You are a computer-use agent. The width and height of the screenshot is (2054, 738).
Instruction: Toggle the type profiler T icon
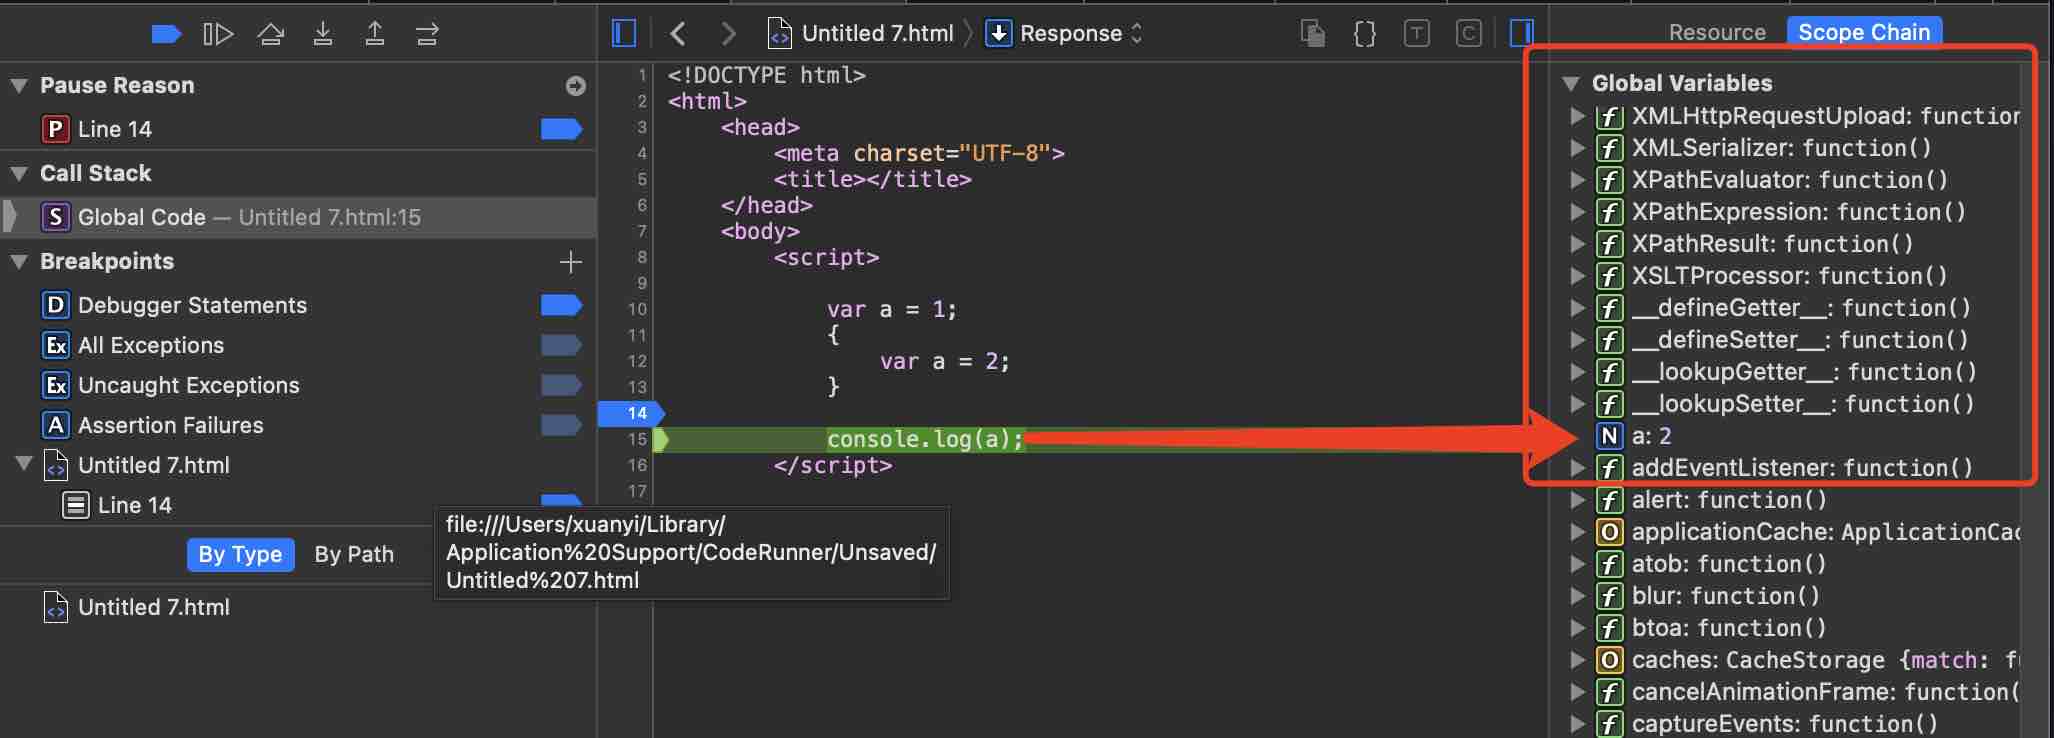coord(1416,34)
